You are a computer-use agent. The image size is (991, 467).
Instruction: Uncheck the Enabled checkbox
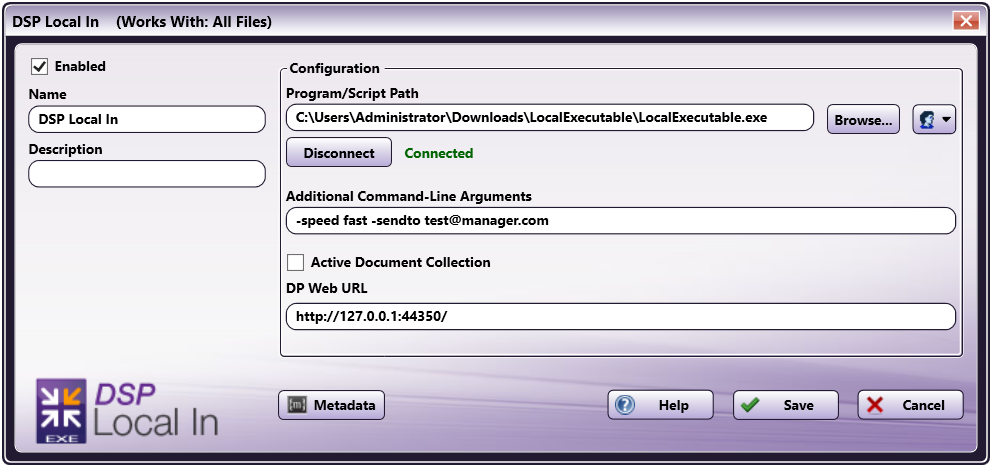[x=39, y=66]
